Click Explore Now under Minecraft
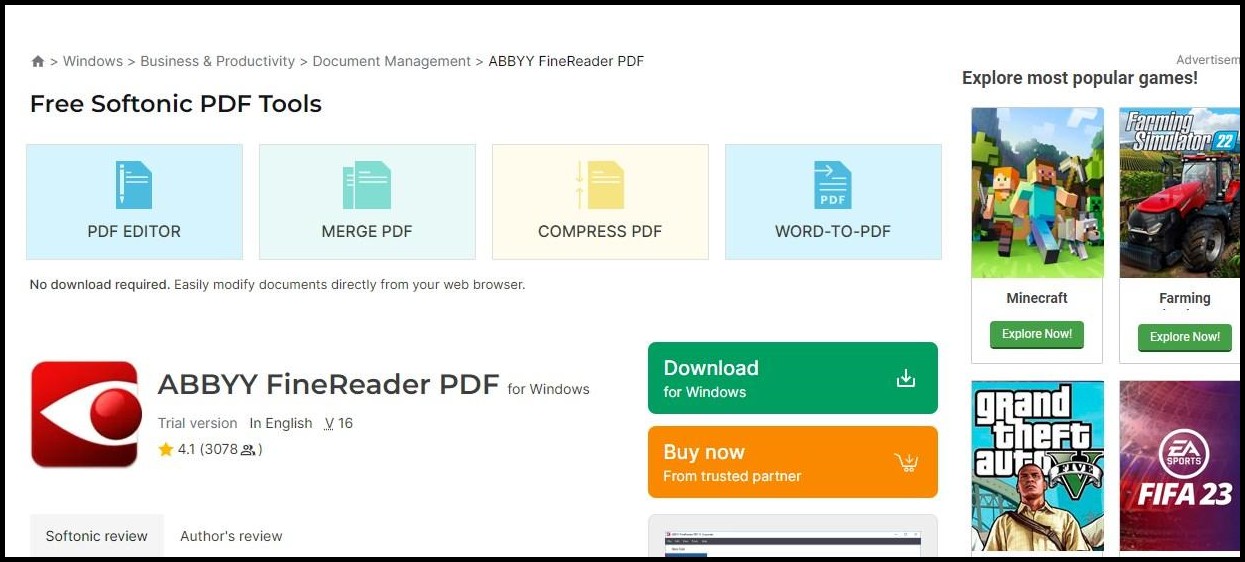1245x562 pixels. (x=1037, y=334)
